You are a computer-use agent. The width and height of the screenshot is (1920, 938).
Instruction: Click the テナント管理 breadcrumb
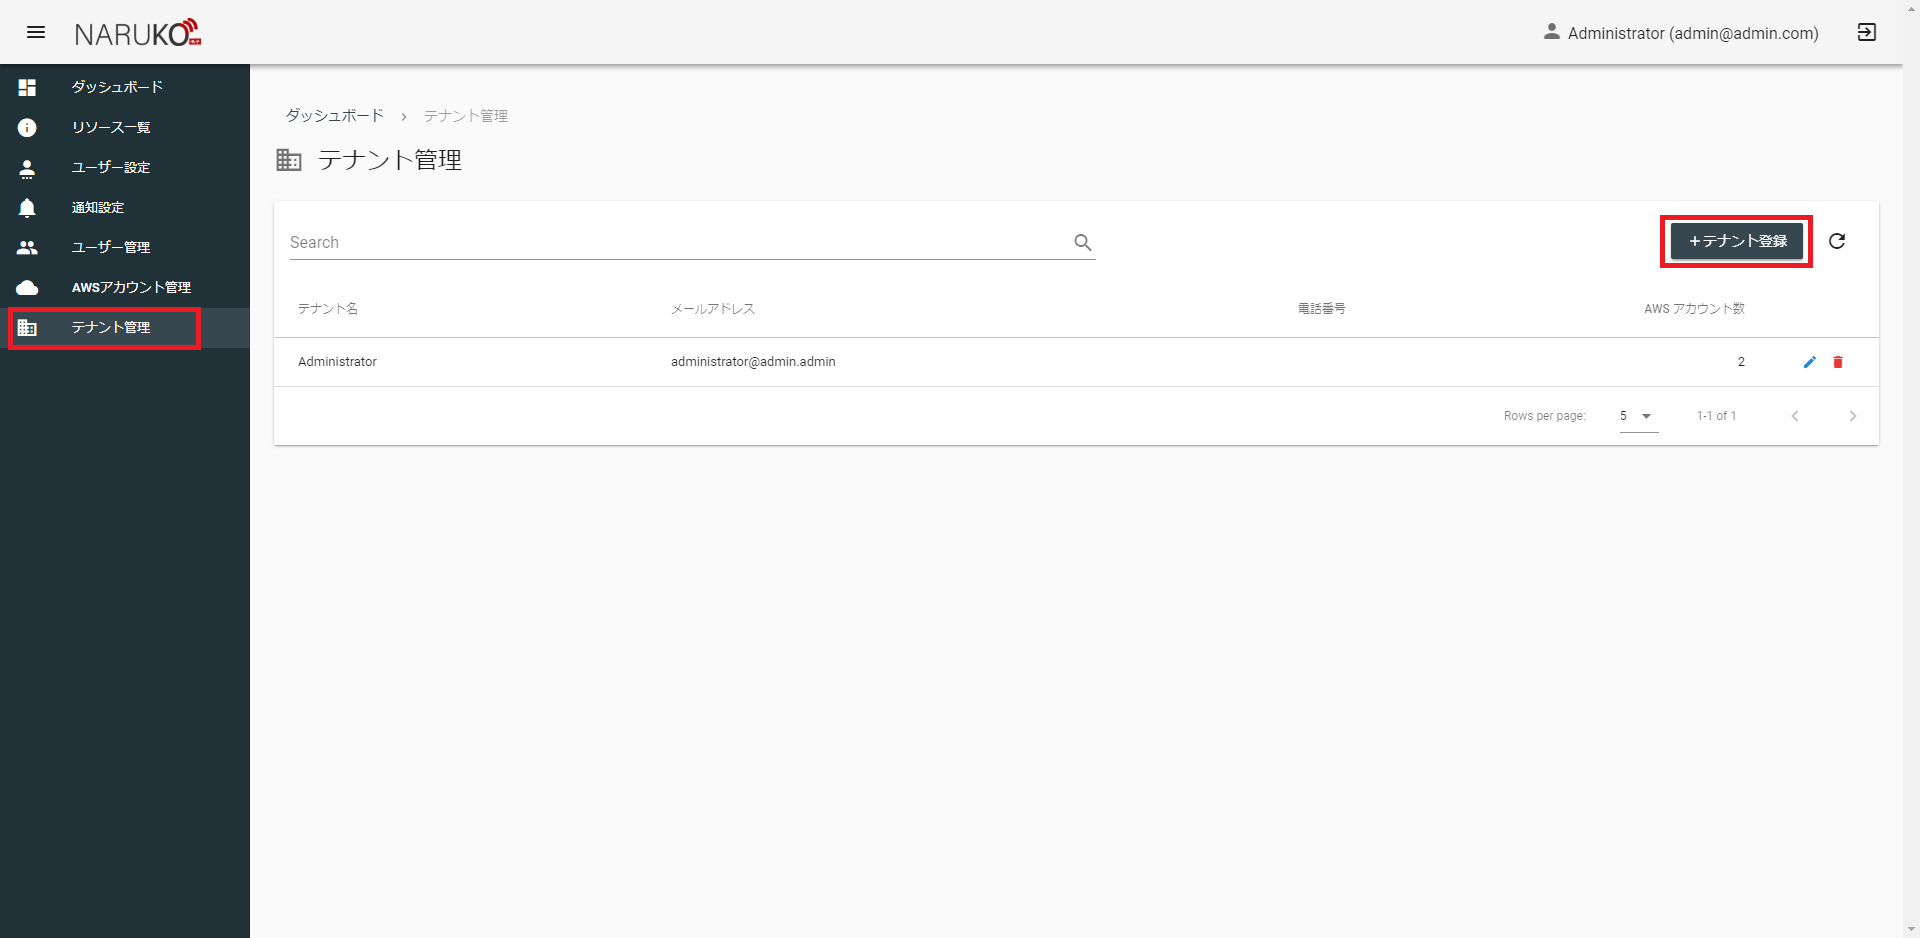tap(466, 116)
